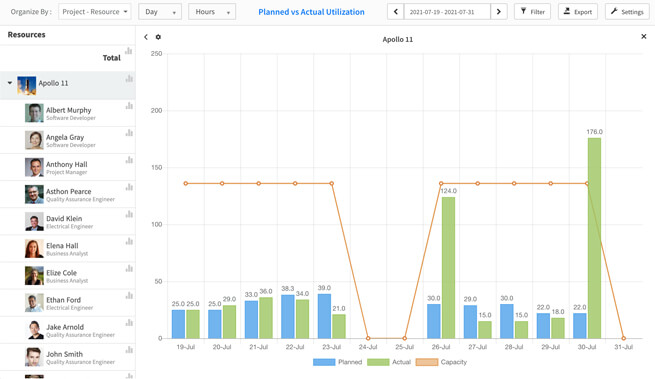Open the Day interval dropdown
Image resolution: width=655 pixels, height=379 pixels.
160,12
